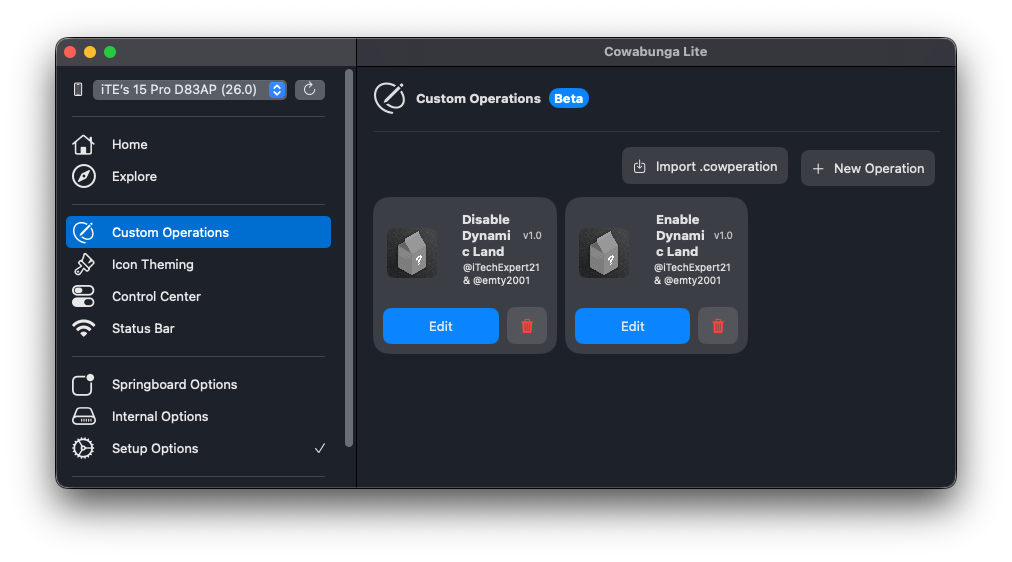This screenshot has width=1012, height=562.
Task: Click the Disable Dynamic Land title text
Action: 487,236
